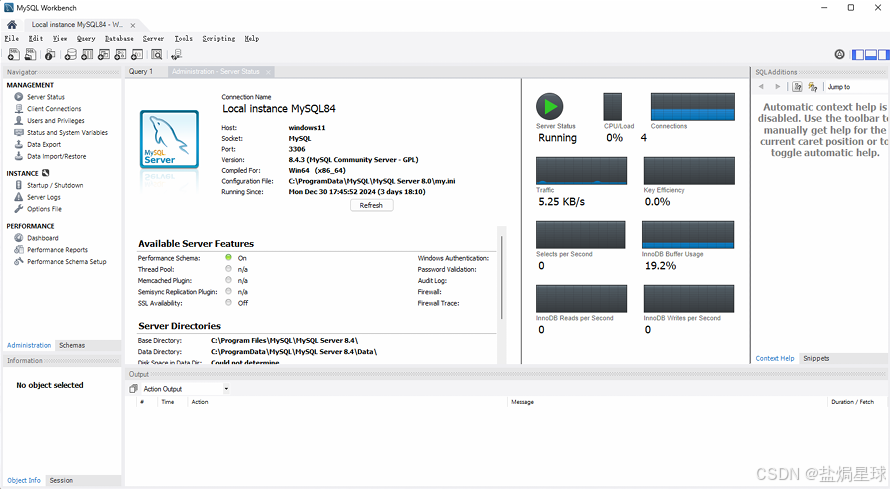
Task: Create a new view toolbar icon
Action: pyautogui.click(x=103, y=54)
